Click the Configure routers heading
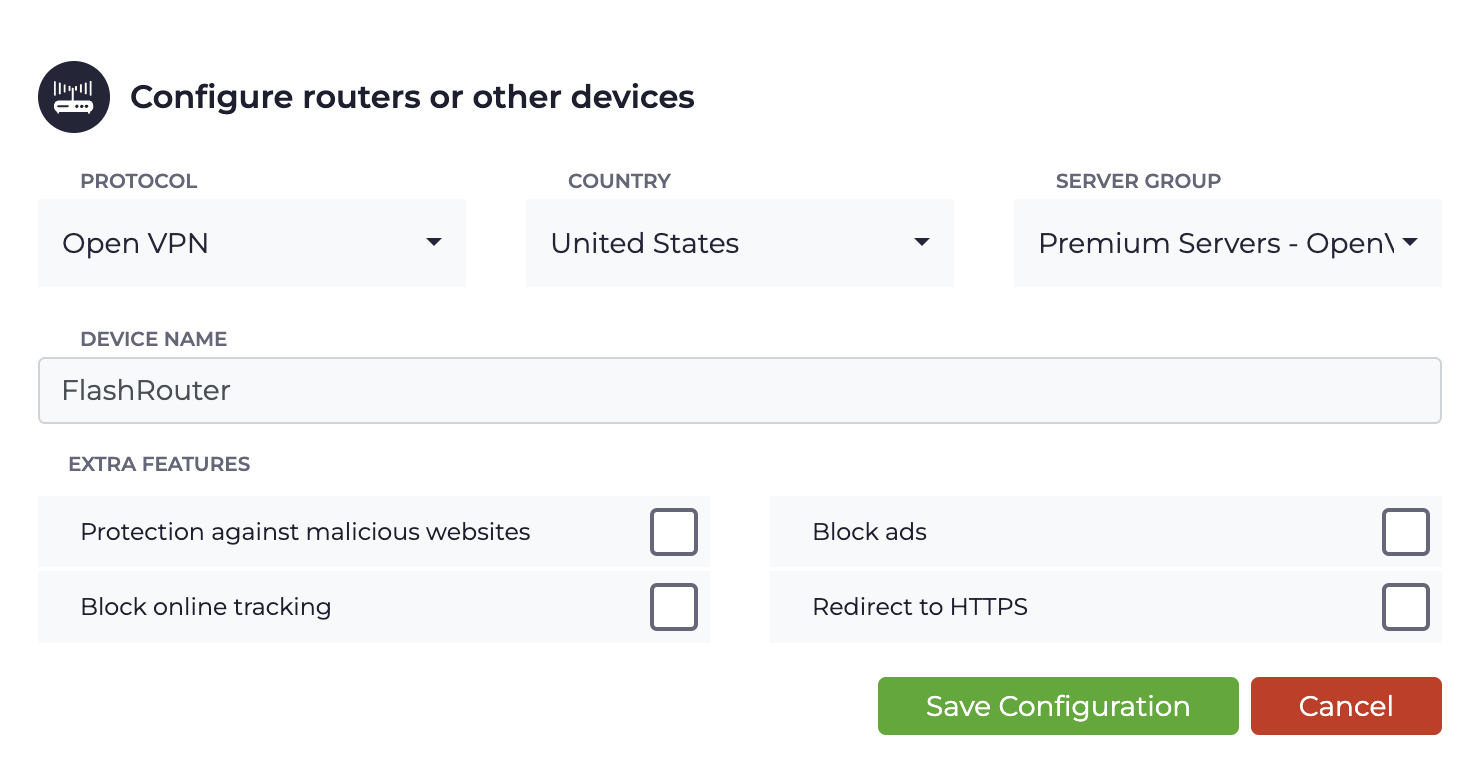 click(412, 96)
